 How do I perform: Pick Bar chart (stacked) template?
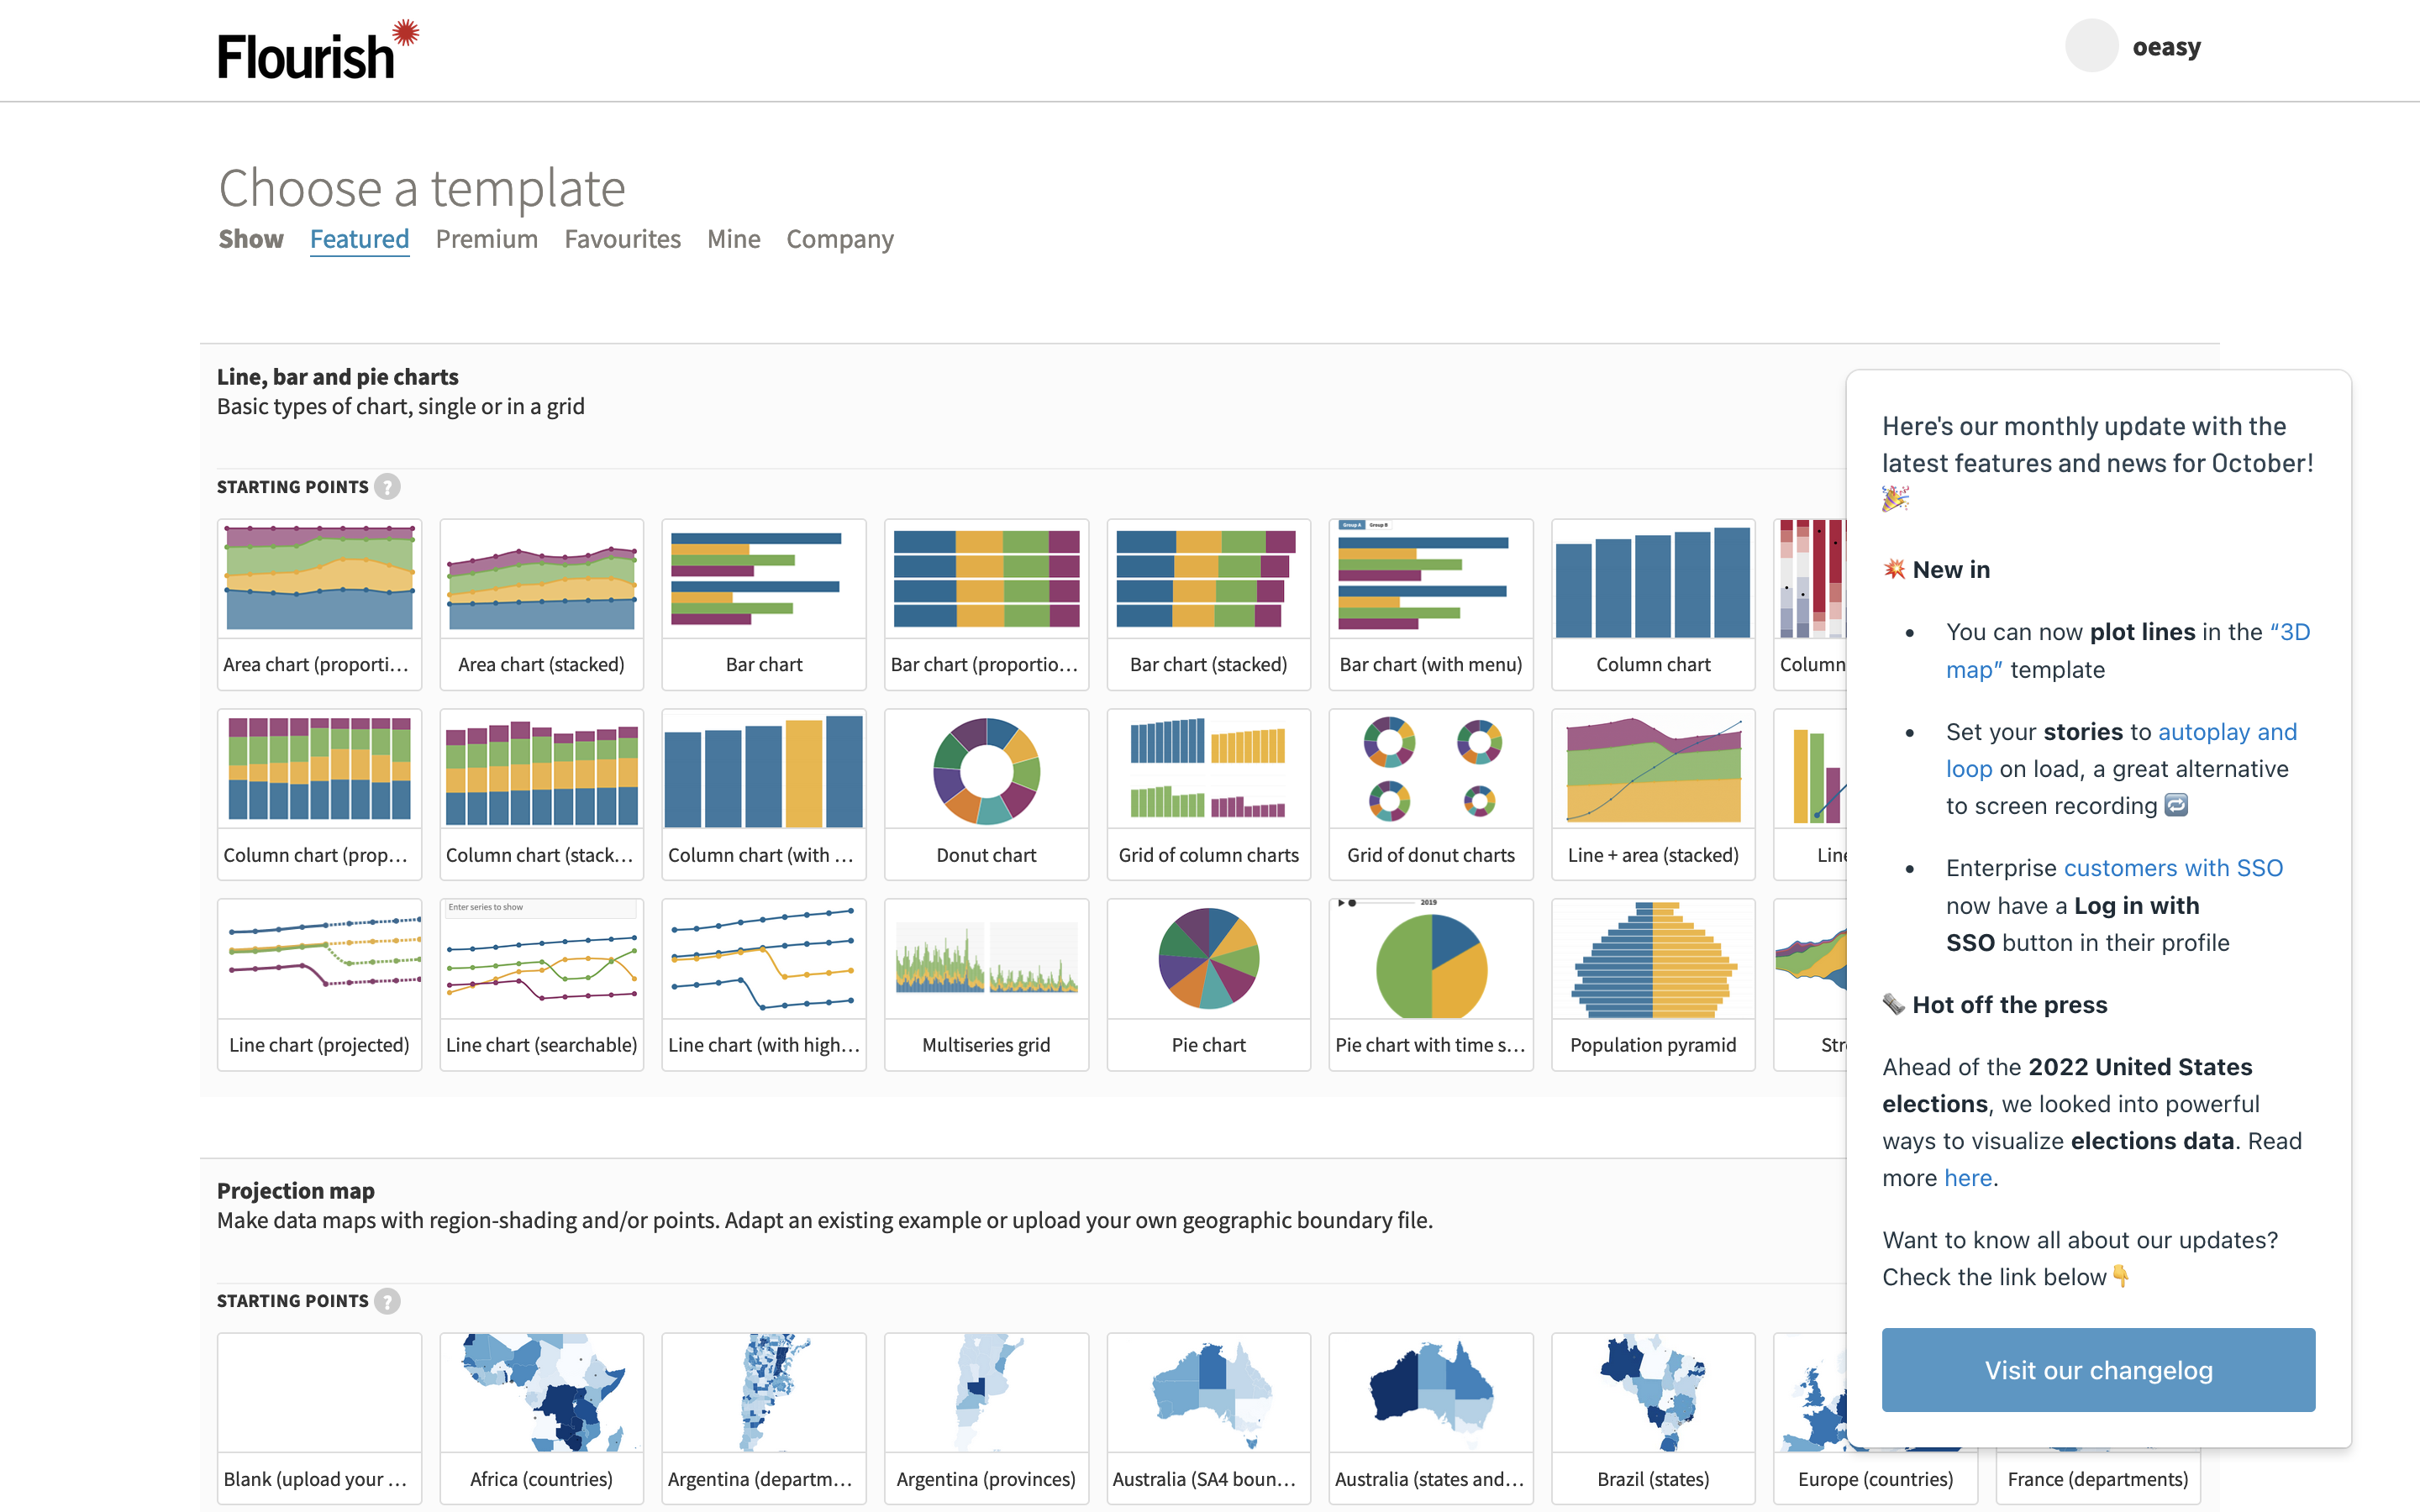(x=1208, y=604)
